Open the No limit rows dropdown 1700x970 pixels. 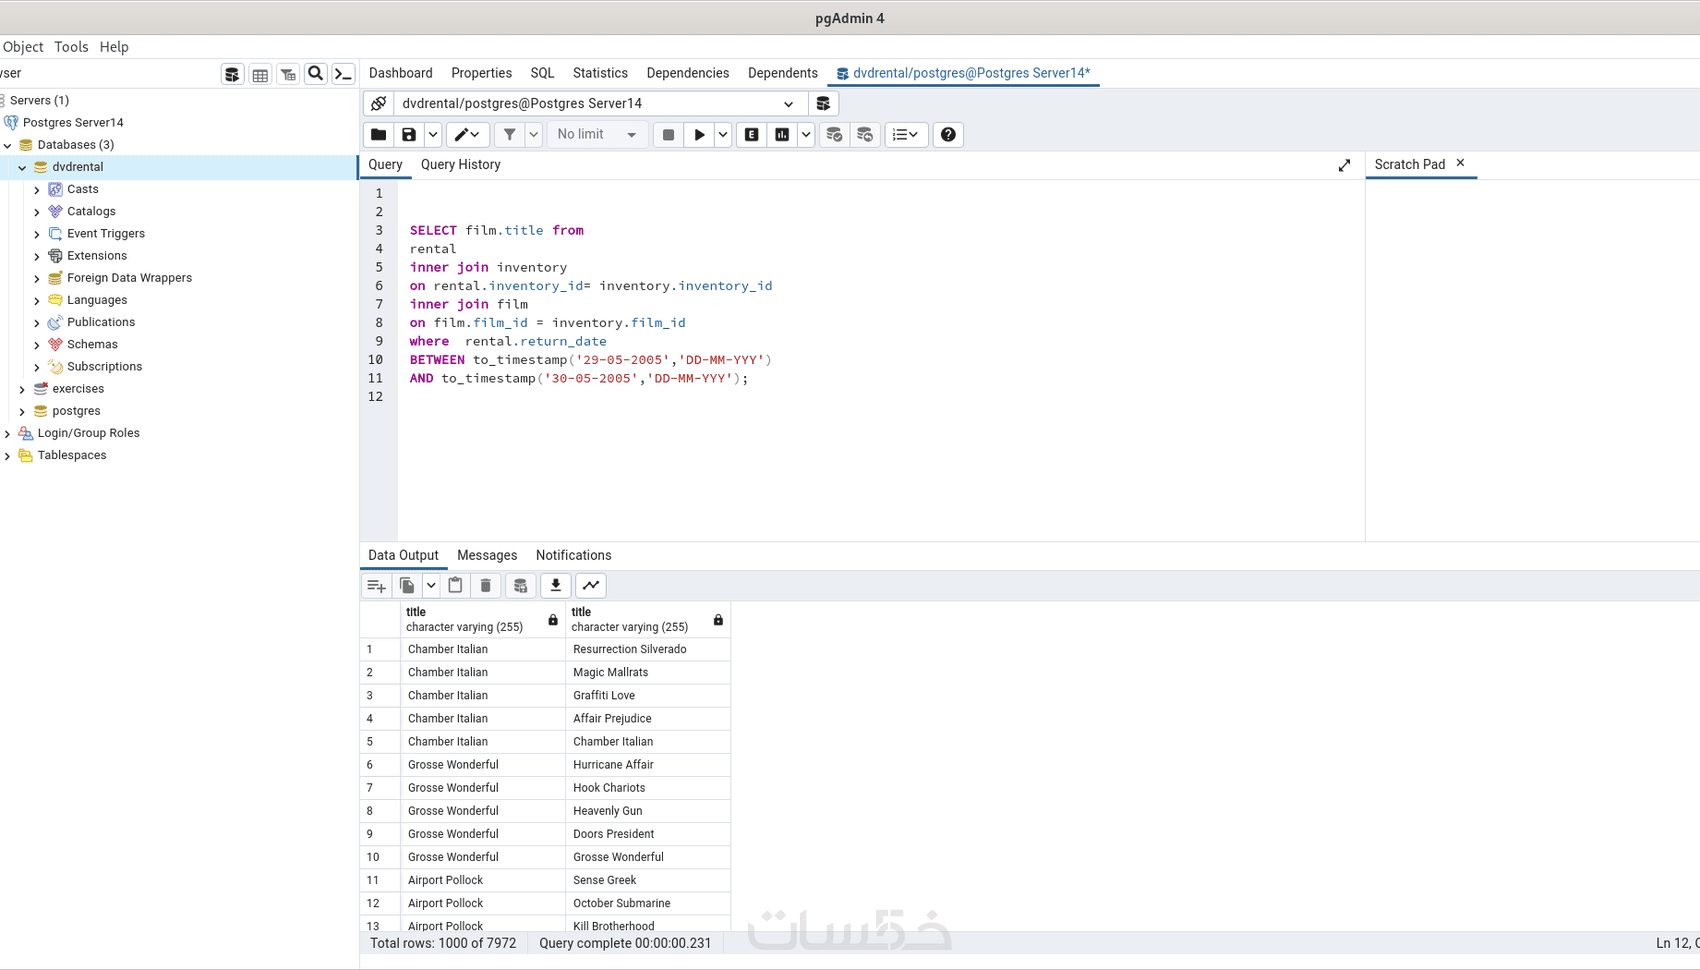[631, 134]
